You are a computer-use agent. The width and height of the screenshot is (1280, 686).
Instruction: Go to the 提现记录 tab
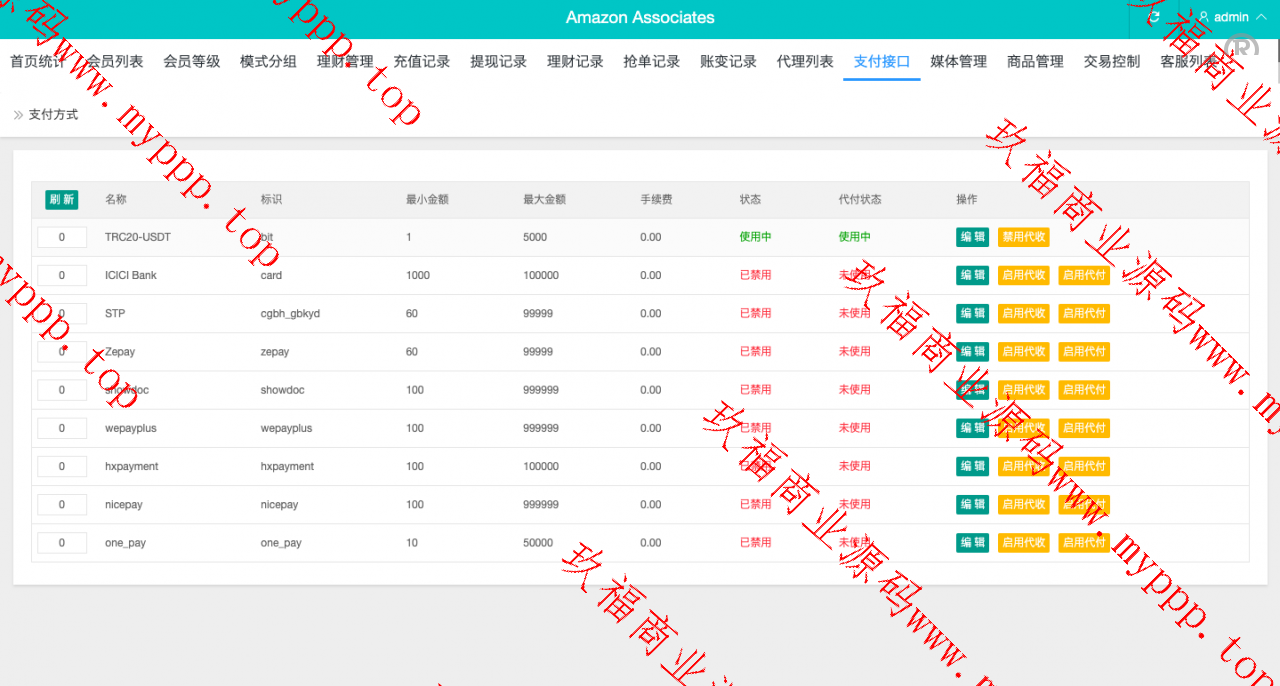pyautogui.click(x=498, y=61)
